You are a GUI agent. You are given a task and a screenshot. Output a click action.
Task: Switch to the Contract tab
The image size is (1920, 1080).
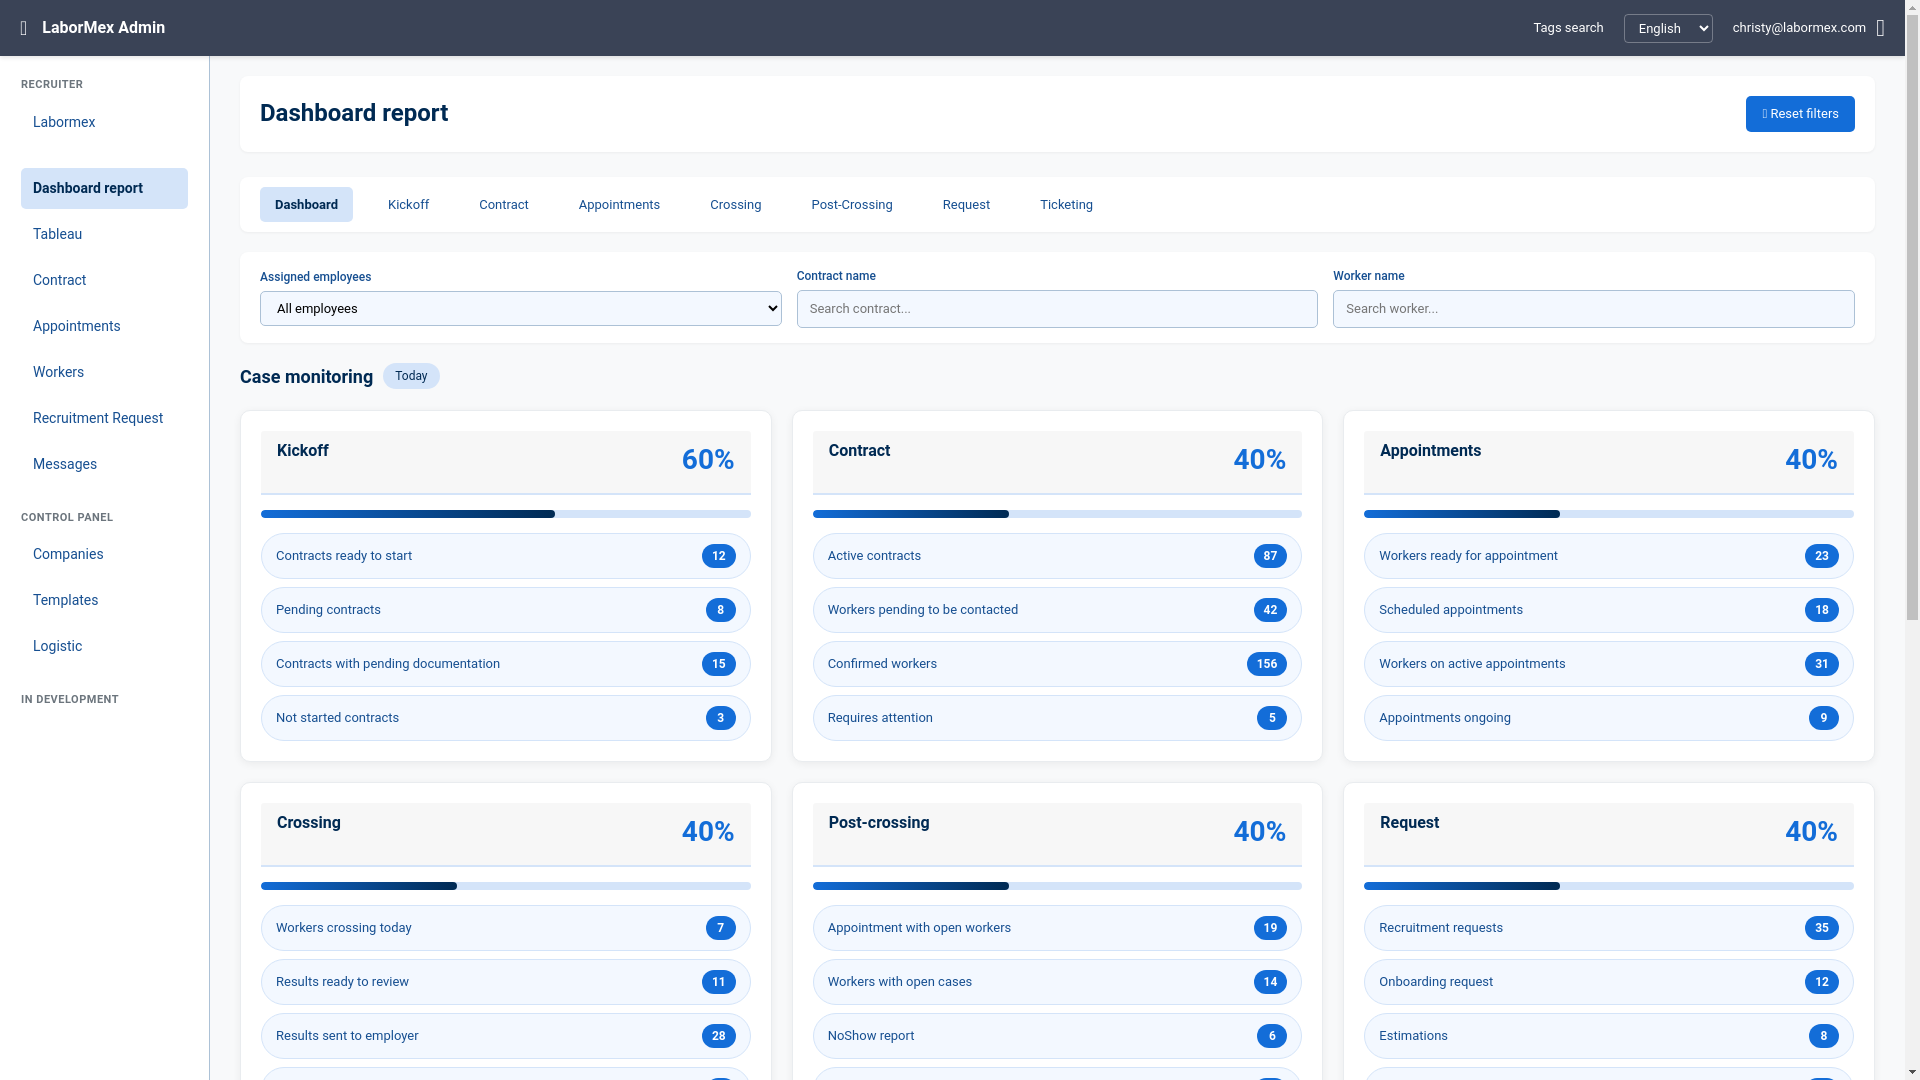pos(504,205)
